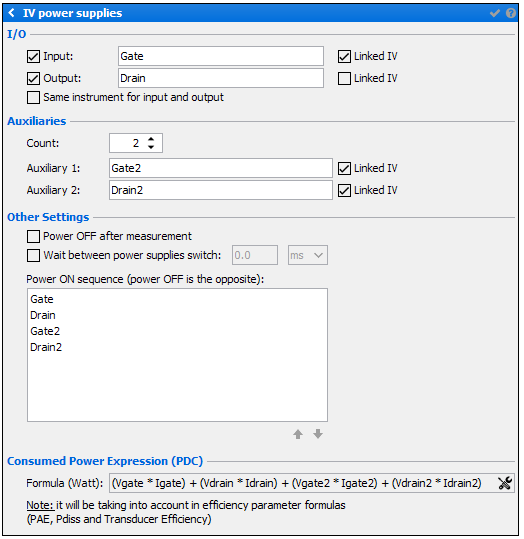Open the ms time unit dropdown
The image size is (524, 539).
pyautogui.click(x=308, y=255)
